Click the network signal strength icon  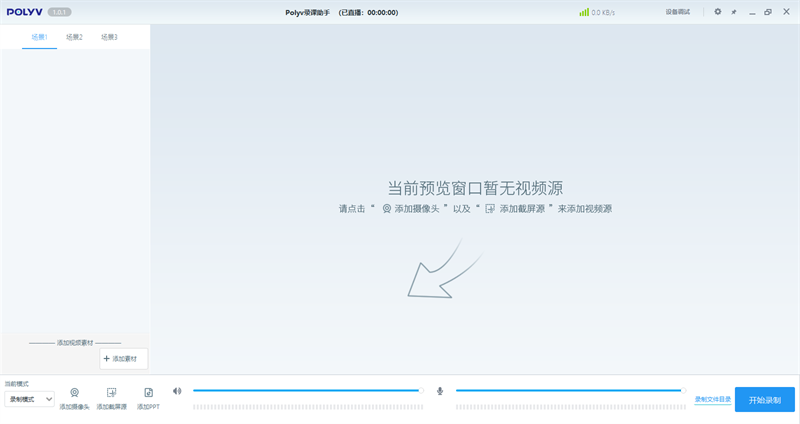[583, 12]
